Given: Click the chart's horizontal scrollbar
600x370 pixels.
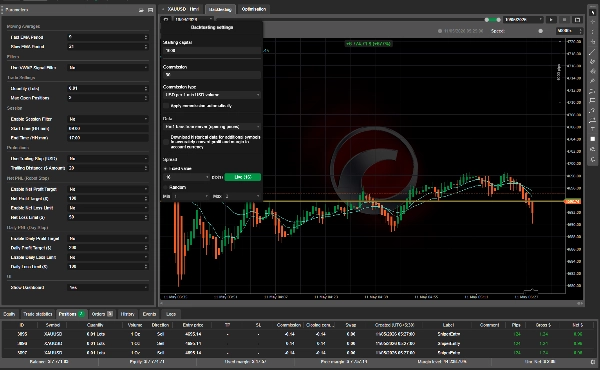Looking at the screenshot, I should point(371,303).
